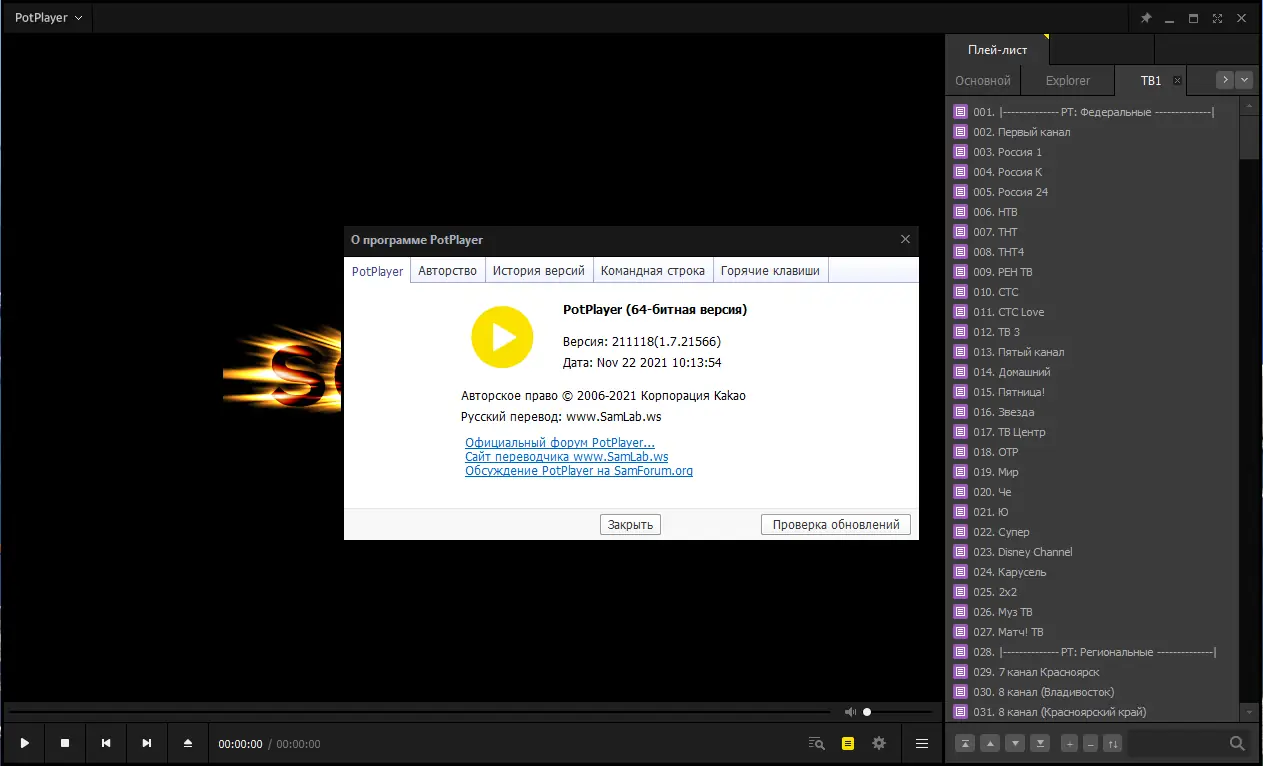Click the yellow PotPlayer logo in About dialog
Screen dimensions: 1263x766
(x=502, y=337)
